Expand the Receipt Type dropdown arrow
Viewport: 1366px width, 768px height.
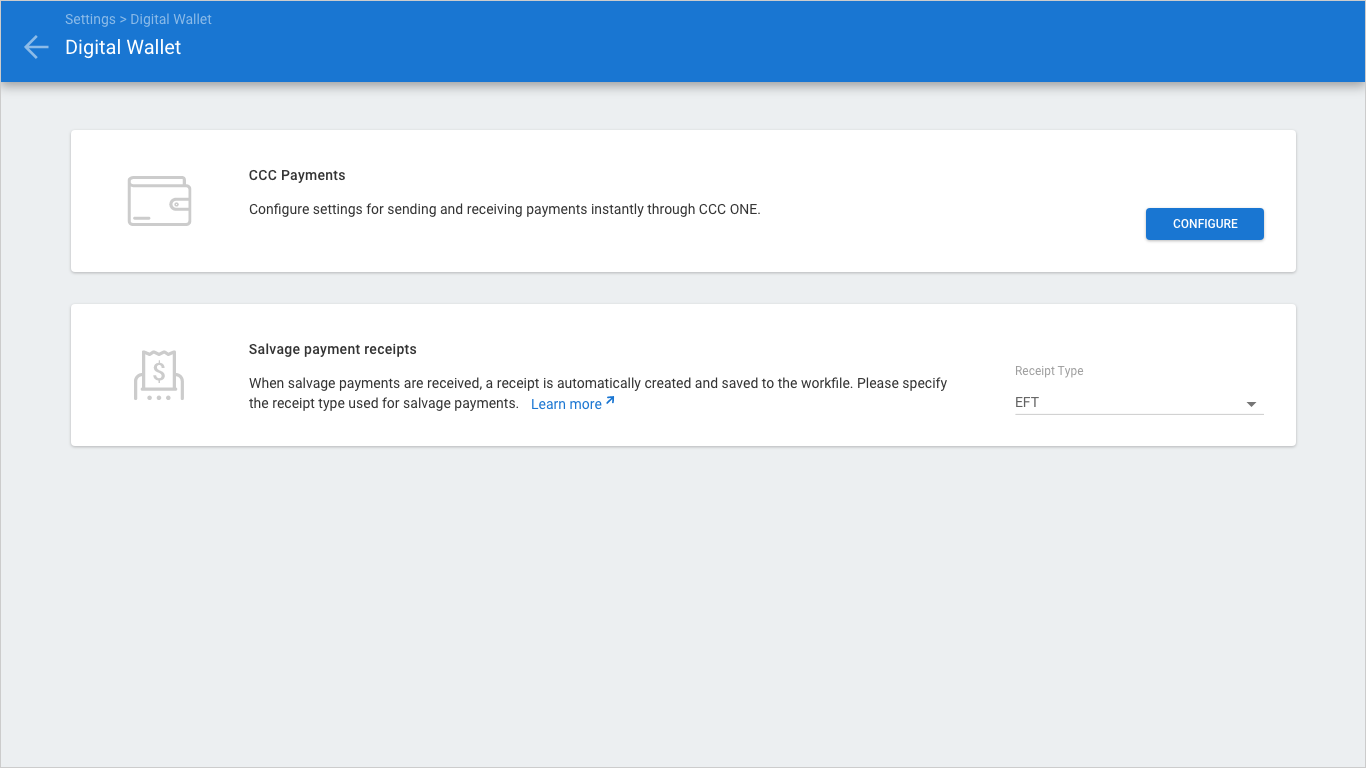[1251, 404]
